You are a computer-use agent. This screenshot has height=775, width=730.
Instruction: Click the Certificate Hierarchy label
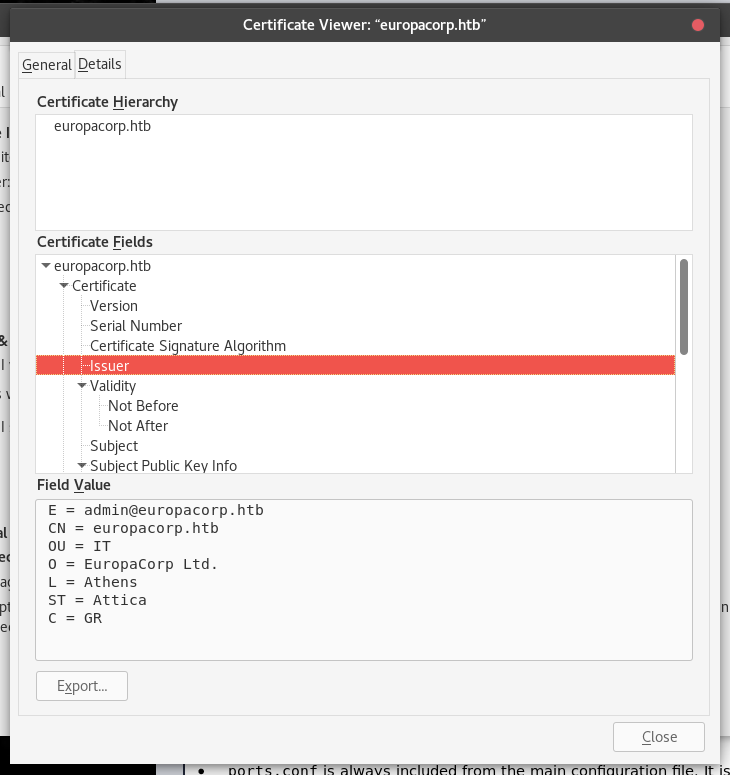tap(107, 102)
